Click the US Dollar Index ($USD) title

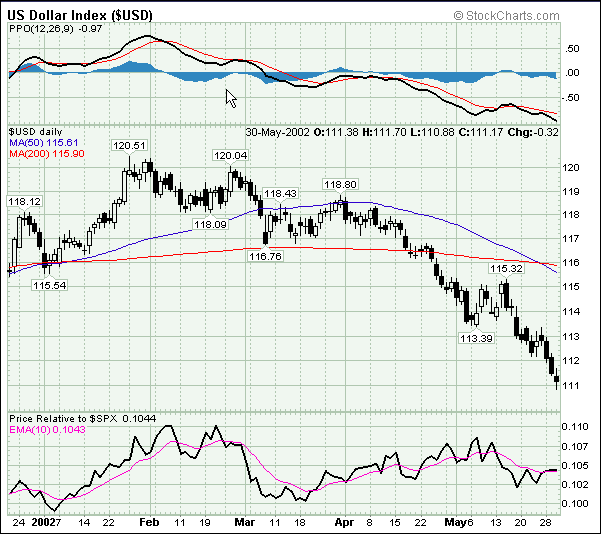tap(80, 15)
